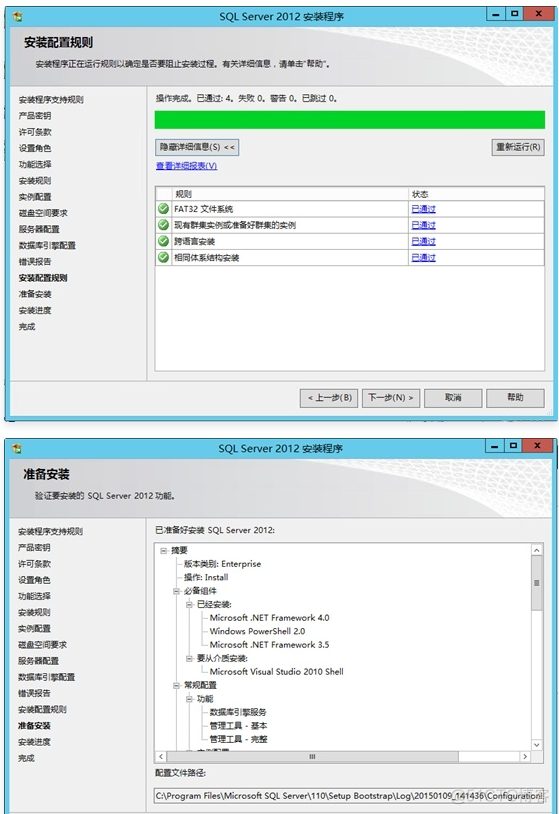Collapse the 功能 tree node
Screen dimensions: 559x814
coord(189,699)
